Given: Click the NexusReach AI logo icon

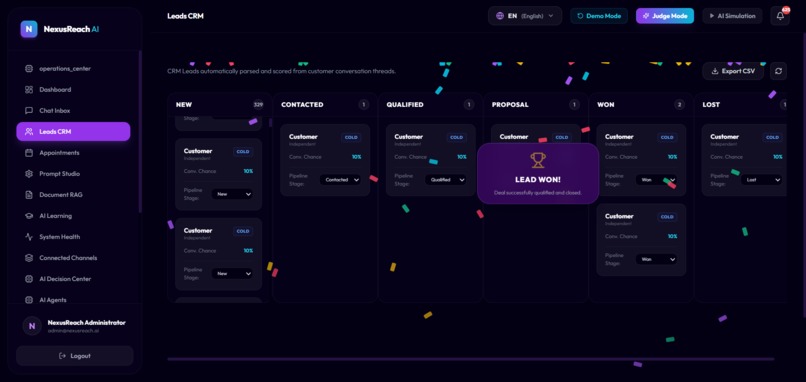Looking at the screenshot, I should pos(29,29).
